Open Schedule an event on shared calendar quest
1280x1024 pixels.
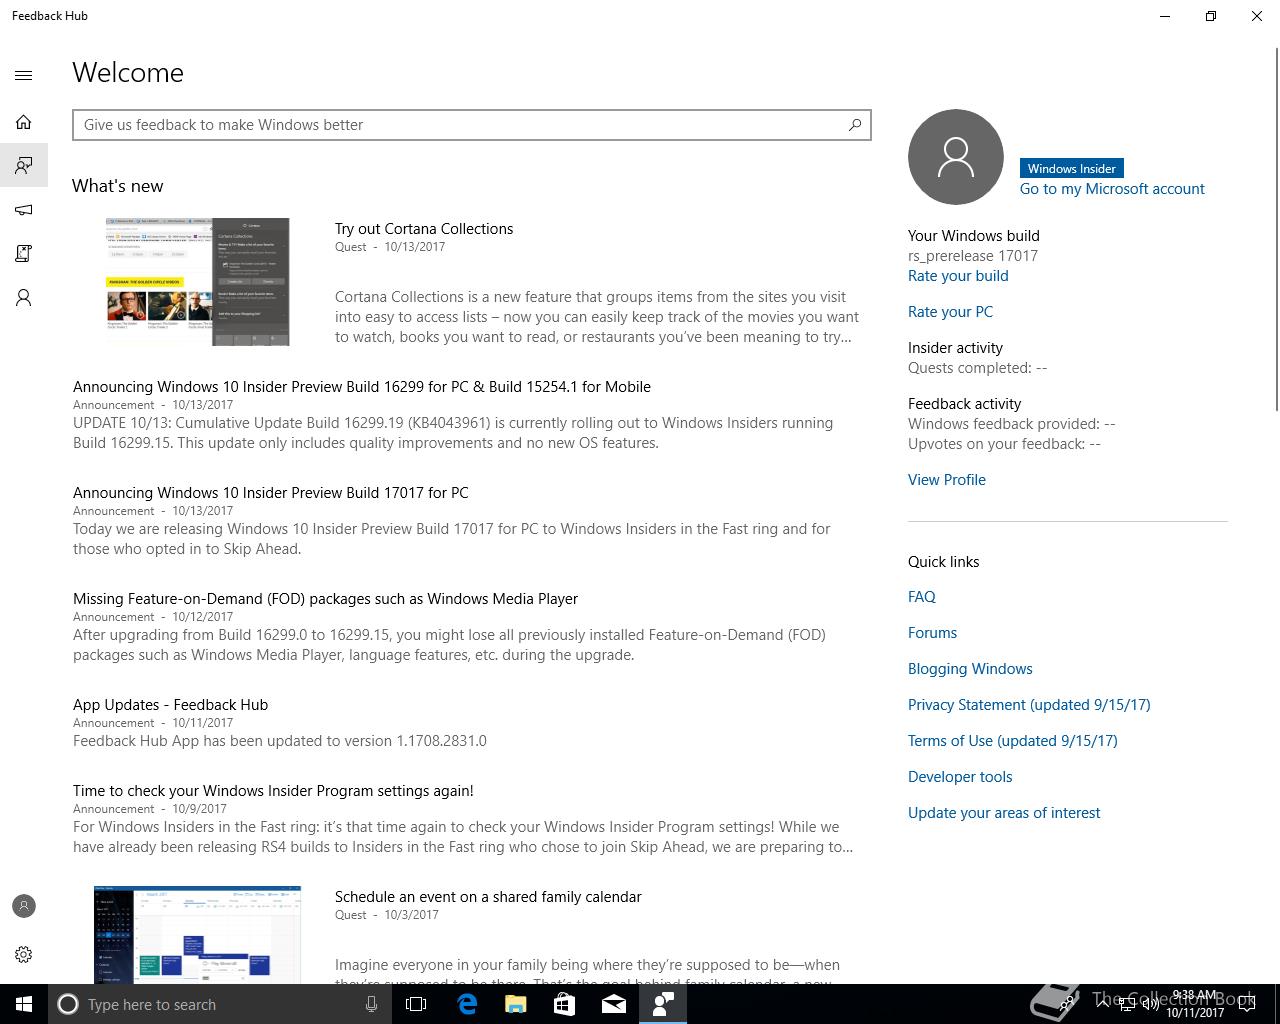tap(488, 897)
